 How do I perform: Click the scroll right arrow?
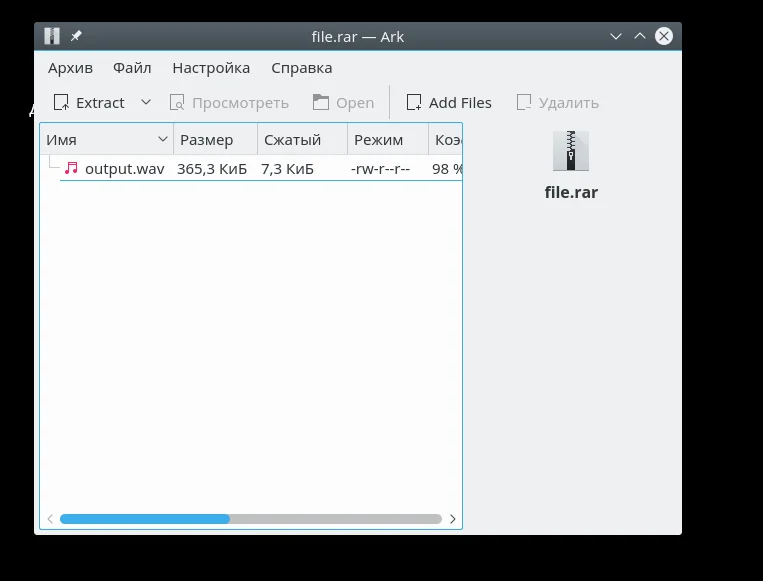(x=453, y=519)
